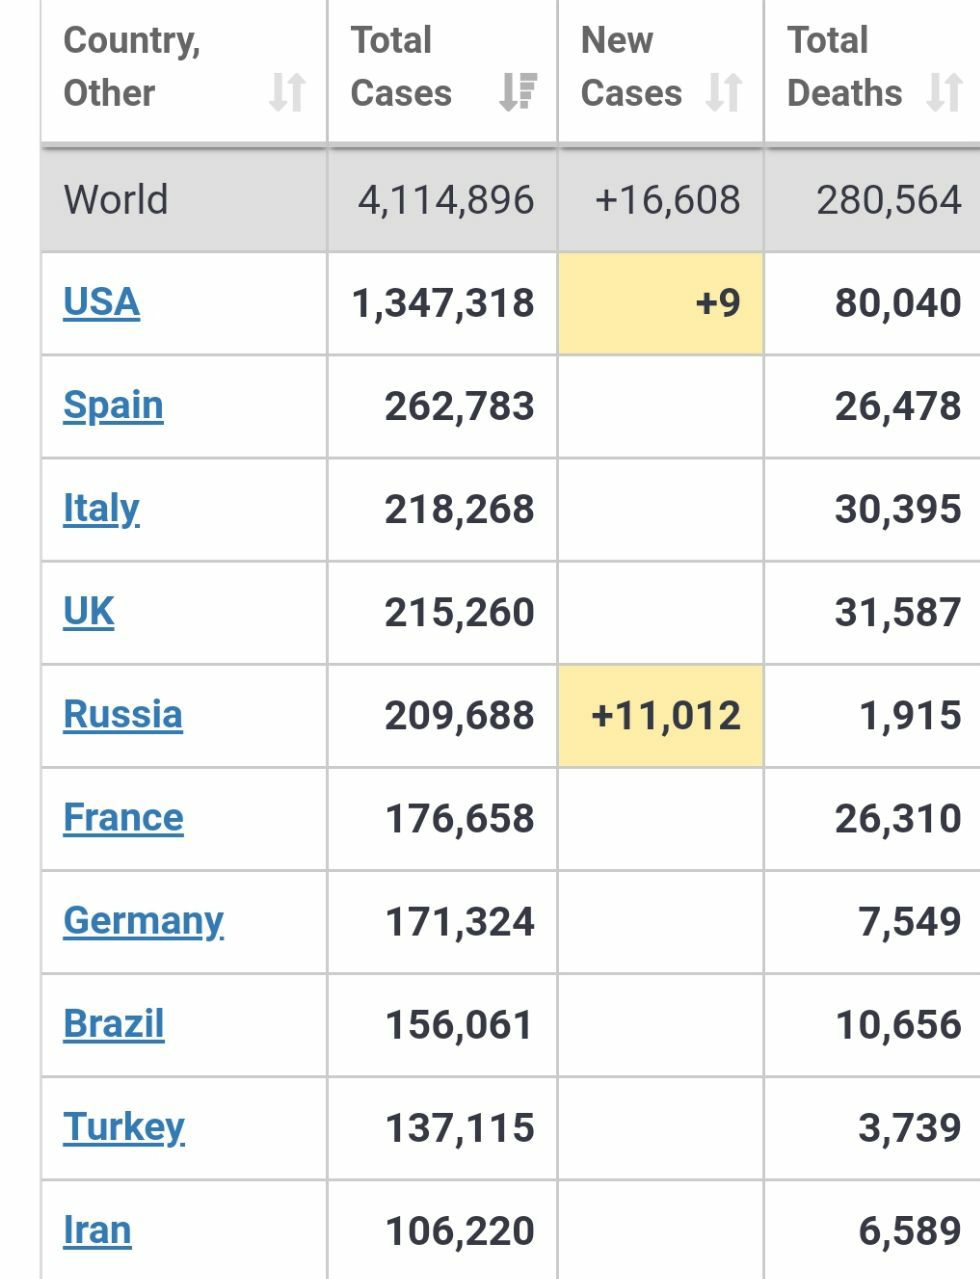
Task: Click USA's highlighted +9 new cases cell
Action: (x=661, y=303)
